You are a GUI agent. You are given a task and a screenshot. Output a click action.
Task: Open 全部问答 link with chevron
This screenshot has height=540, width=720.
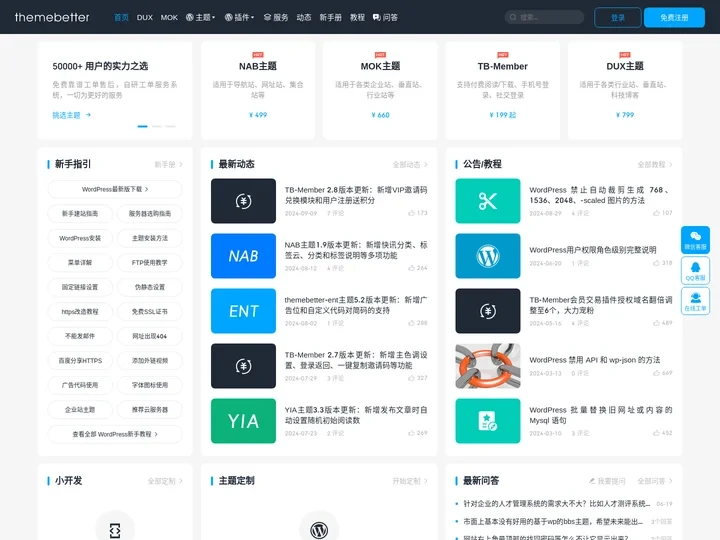tap(655, 481)
